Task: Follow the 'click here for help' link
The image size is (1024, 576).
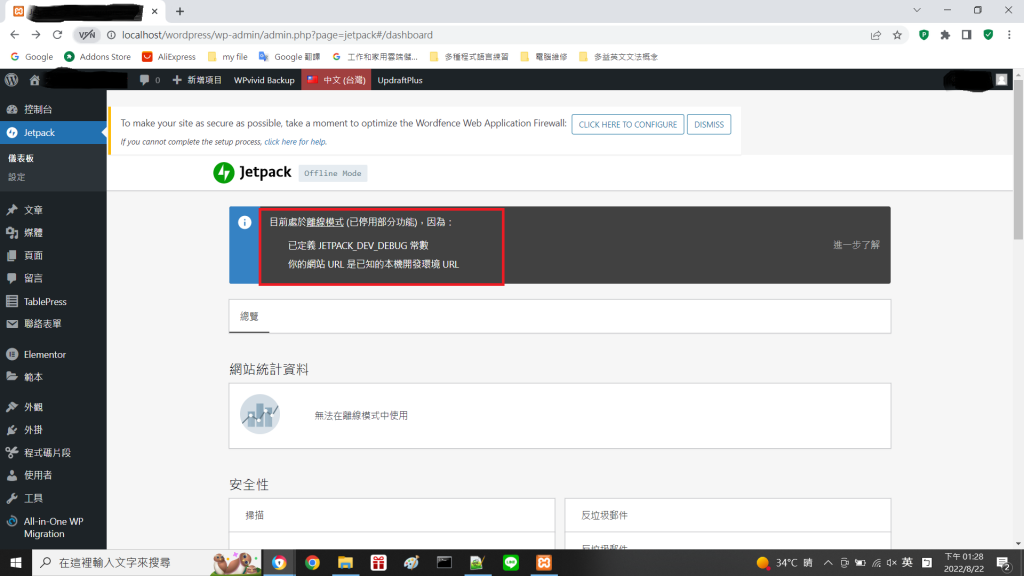Action: pyautogui.click(x=295, y=142)
